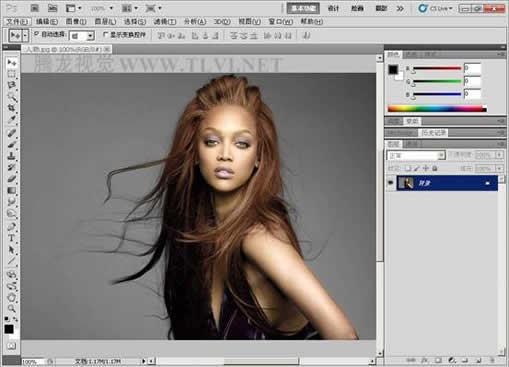509x367 pixels.
Task: Select the Move tool in the toolbox
Action: [12, 62]
